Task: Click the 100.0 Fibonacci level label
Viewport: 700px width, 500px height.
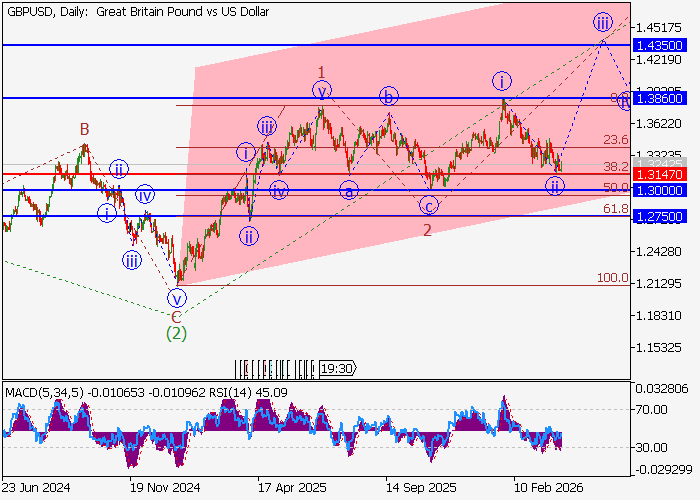Action: click(x=613, y=278)
